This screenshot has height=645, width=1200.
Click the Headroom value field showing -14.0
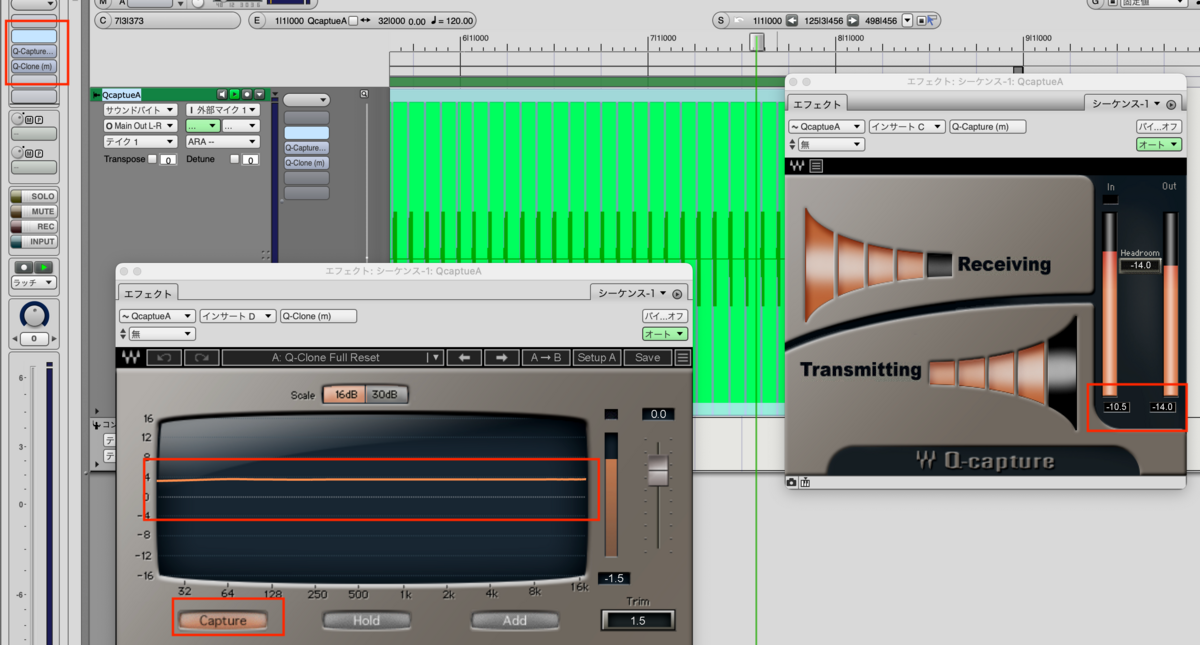click(1140, 265)
